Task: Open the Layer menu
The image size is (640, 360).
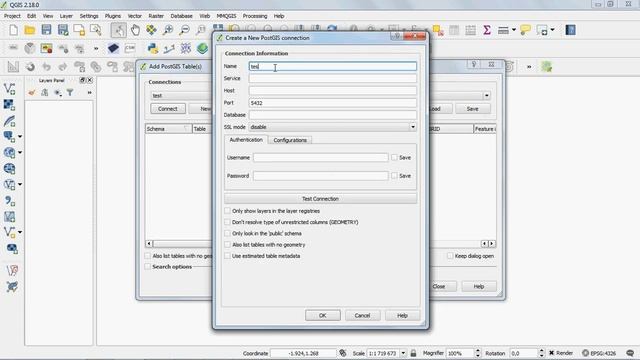Action: [x=66, y=16]
